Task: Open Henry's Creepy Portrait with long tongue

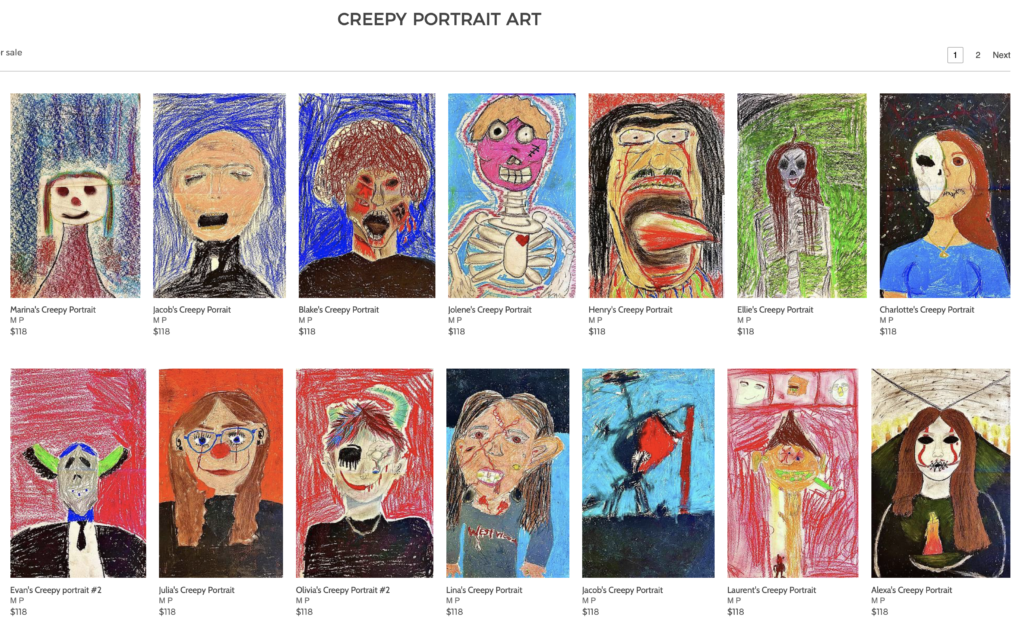Action: 656,195
